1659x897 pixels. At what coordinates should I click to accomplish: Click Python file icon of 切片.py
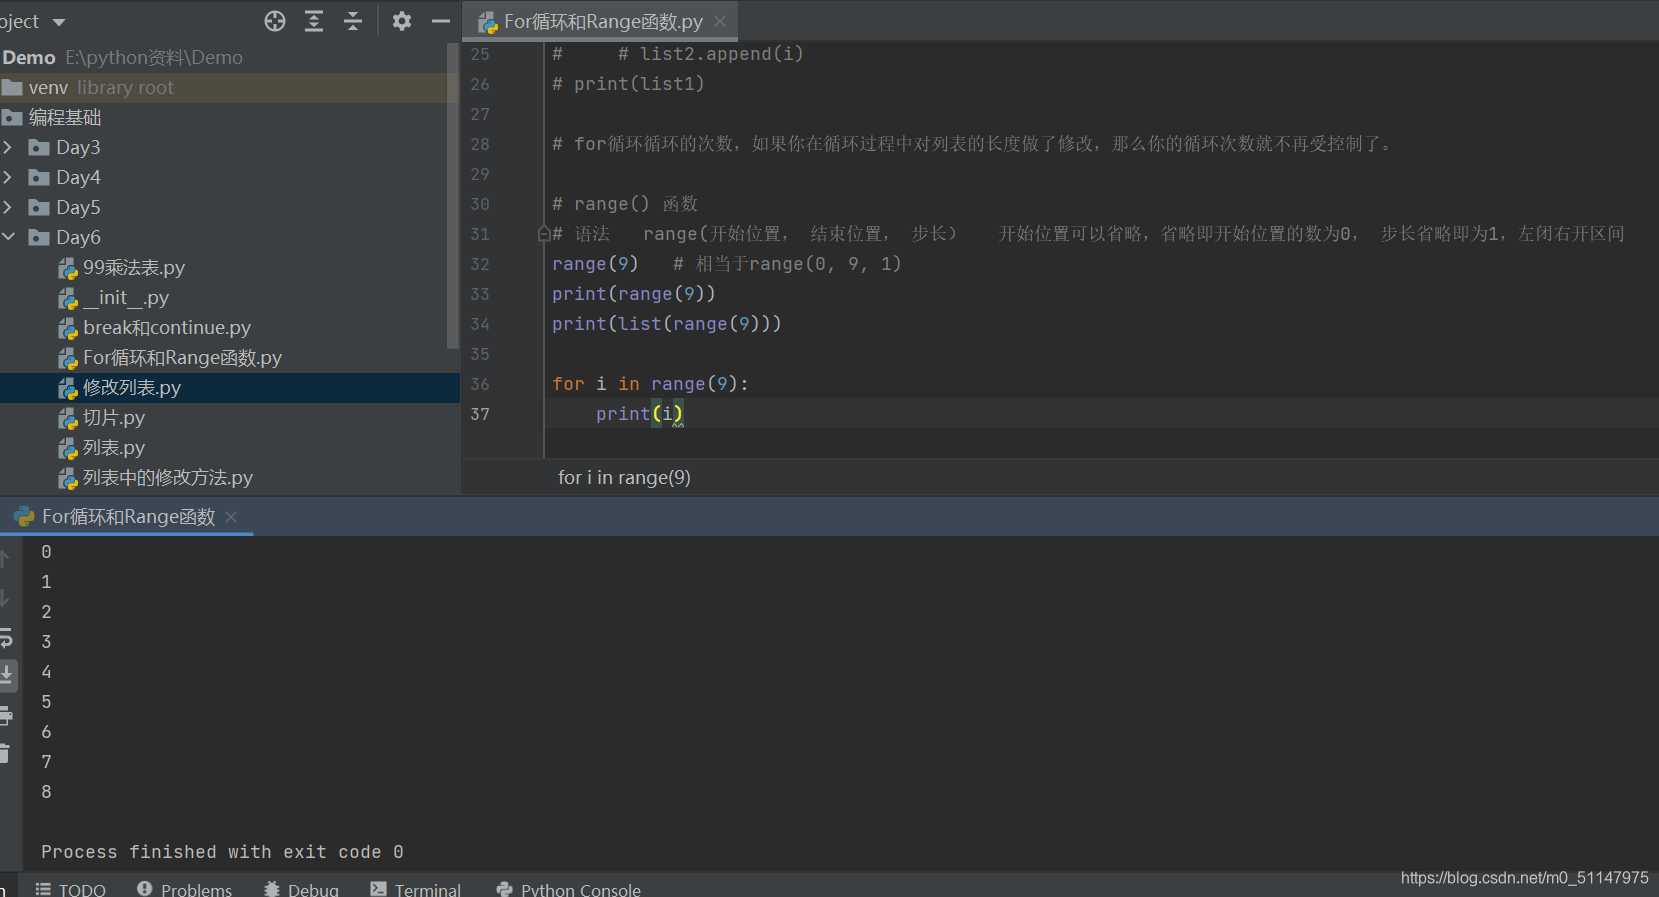coord(68,418)
